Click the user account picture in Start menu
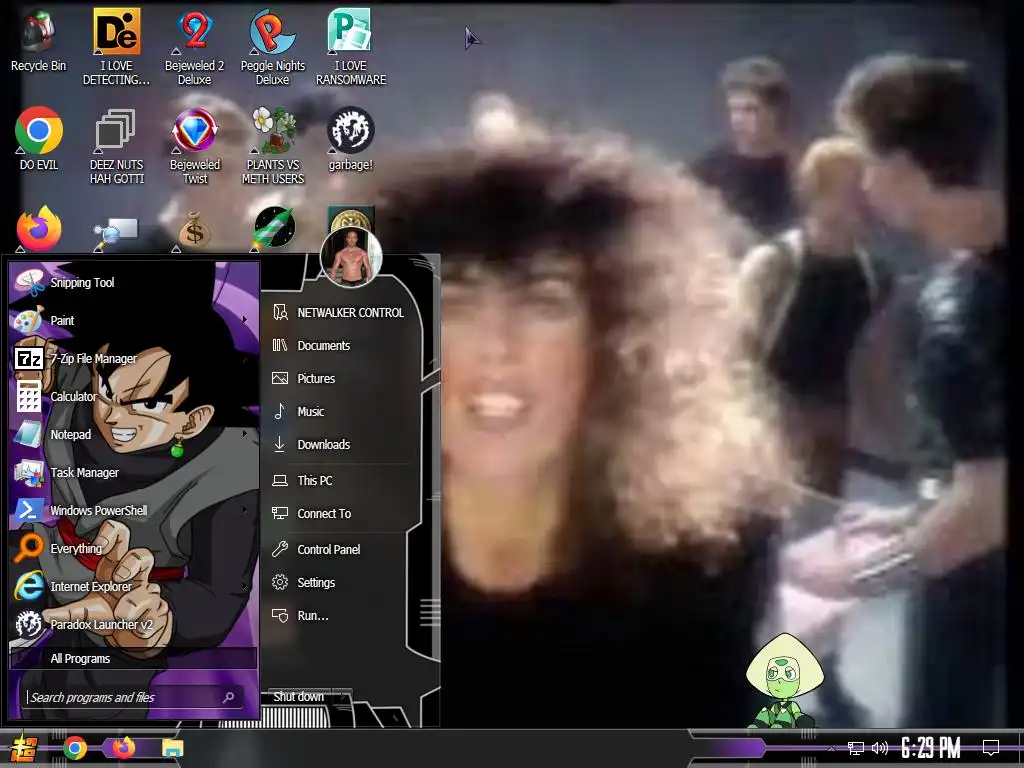This screenshot has height=768, width=1024. (351, 257)
